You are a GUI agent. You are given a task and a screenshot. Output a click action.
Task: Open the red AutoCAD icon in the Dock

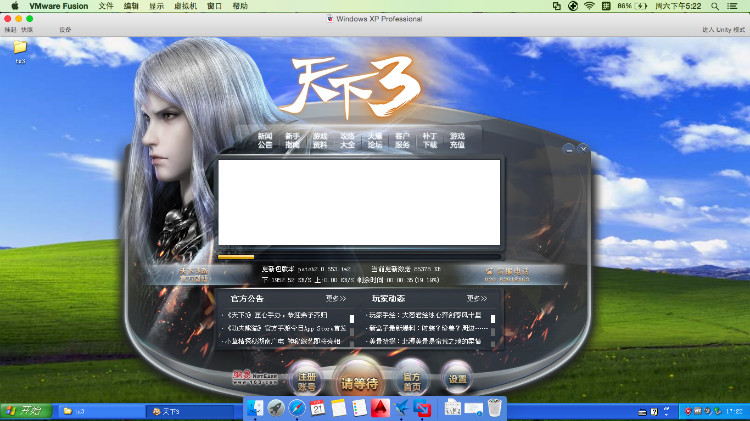pos(380,408)
